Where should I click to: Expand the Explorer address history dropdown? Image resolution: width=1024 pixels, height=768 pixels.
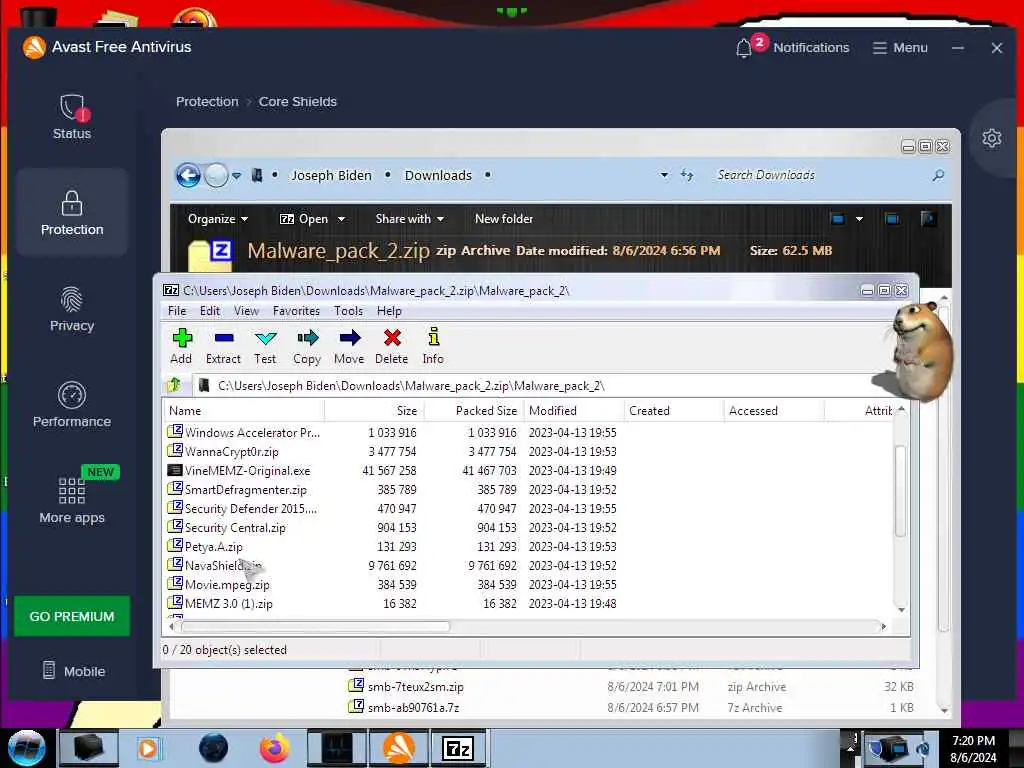click(x=664, y=175)
